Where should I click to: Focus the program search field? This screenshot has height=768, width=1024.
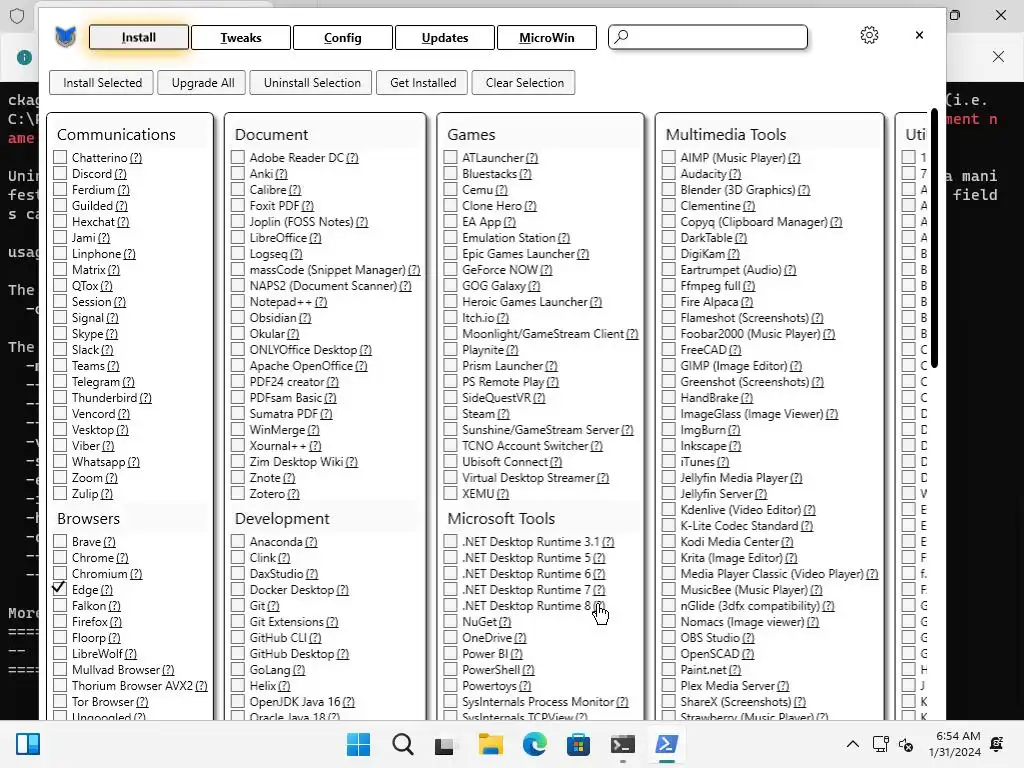click(708, 37)
